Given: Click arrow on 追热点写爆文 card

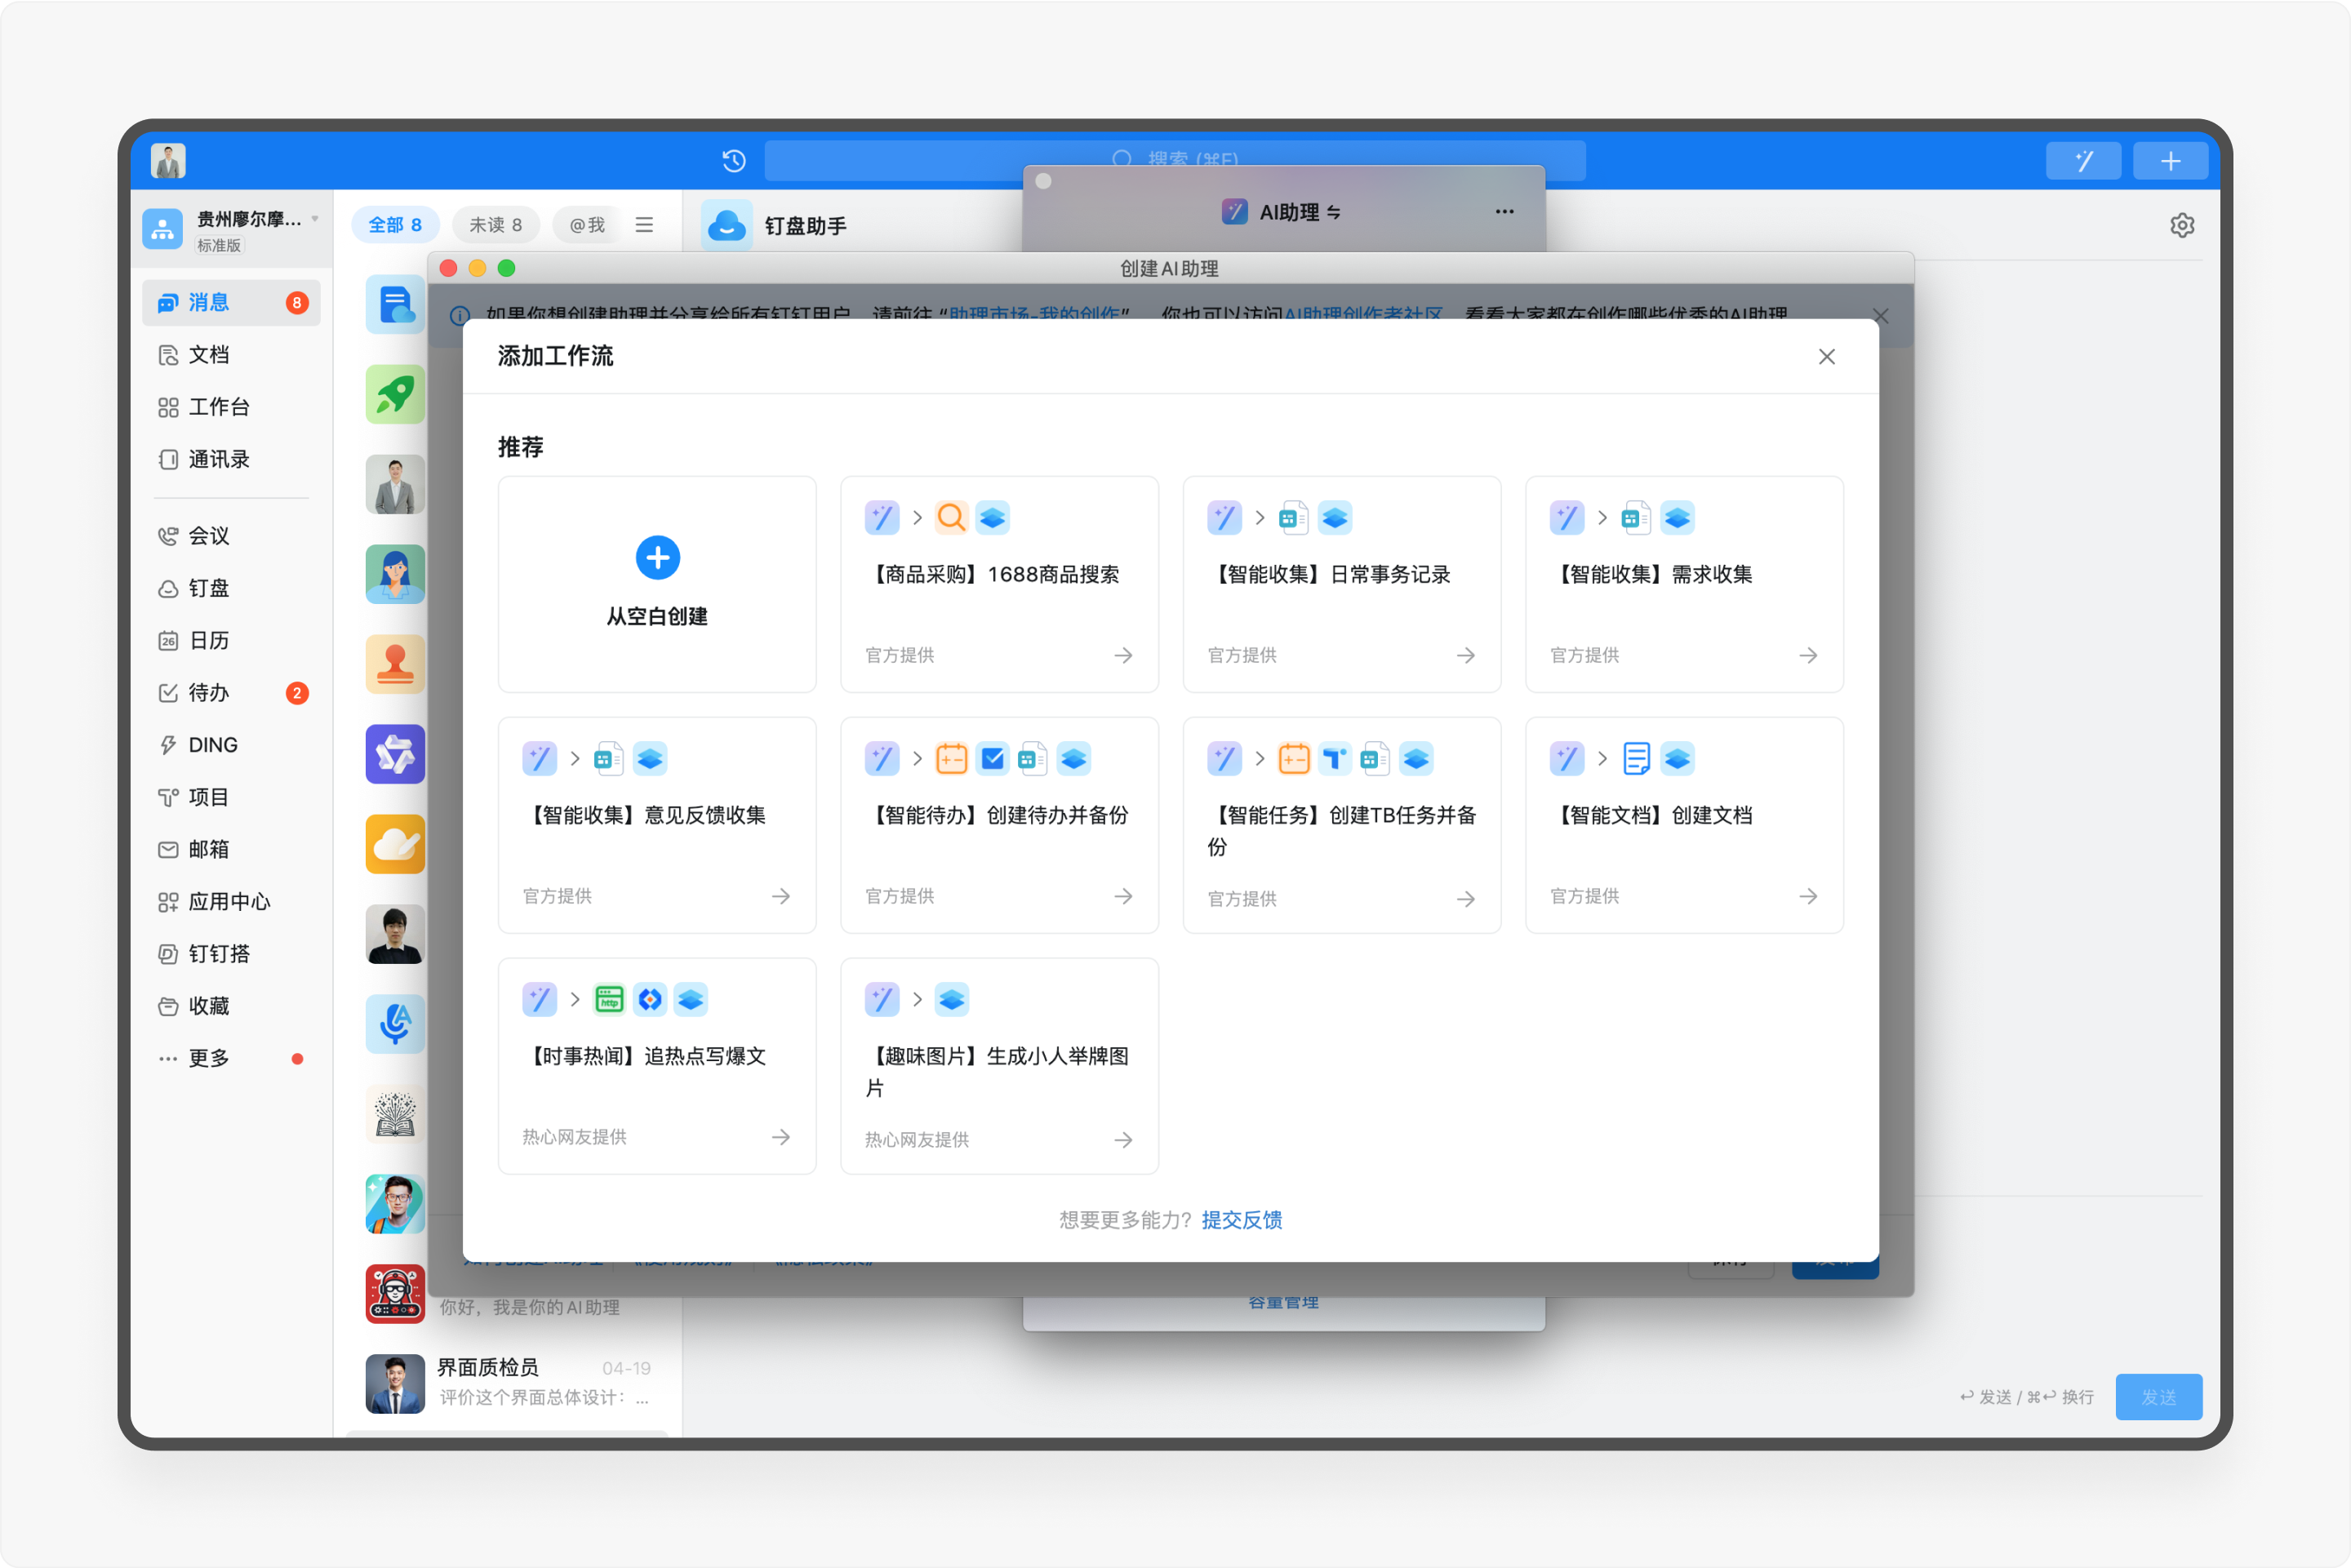Looking at the screenshot, I should point(781,1137).
